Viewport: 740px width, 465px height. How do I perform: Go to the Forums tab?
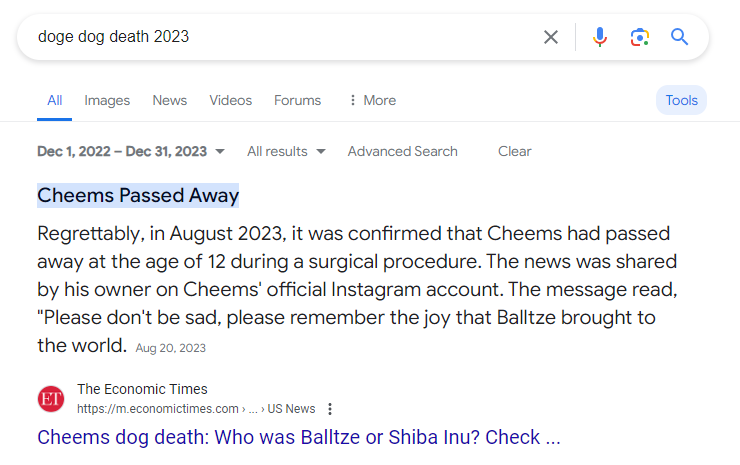[x=297, y=100]
